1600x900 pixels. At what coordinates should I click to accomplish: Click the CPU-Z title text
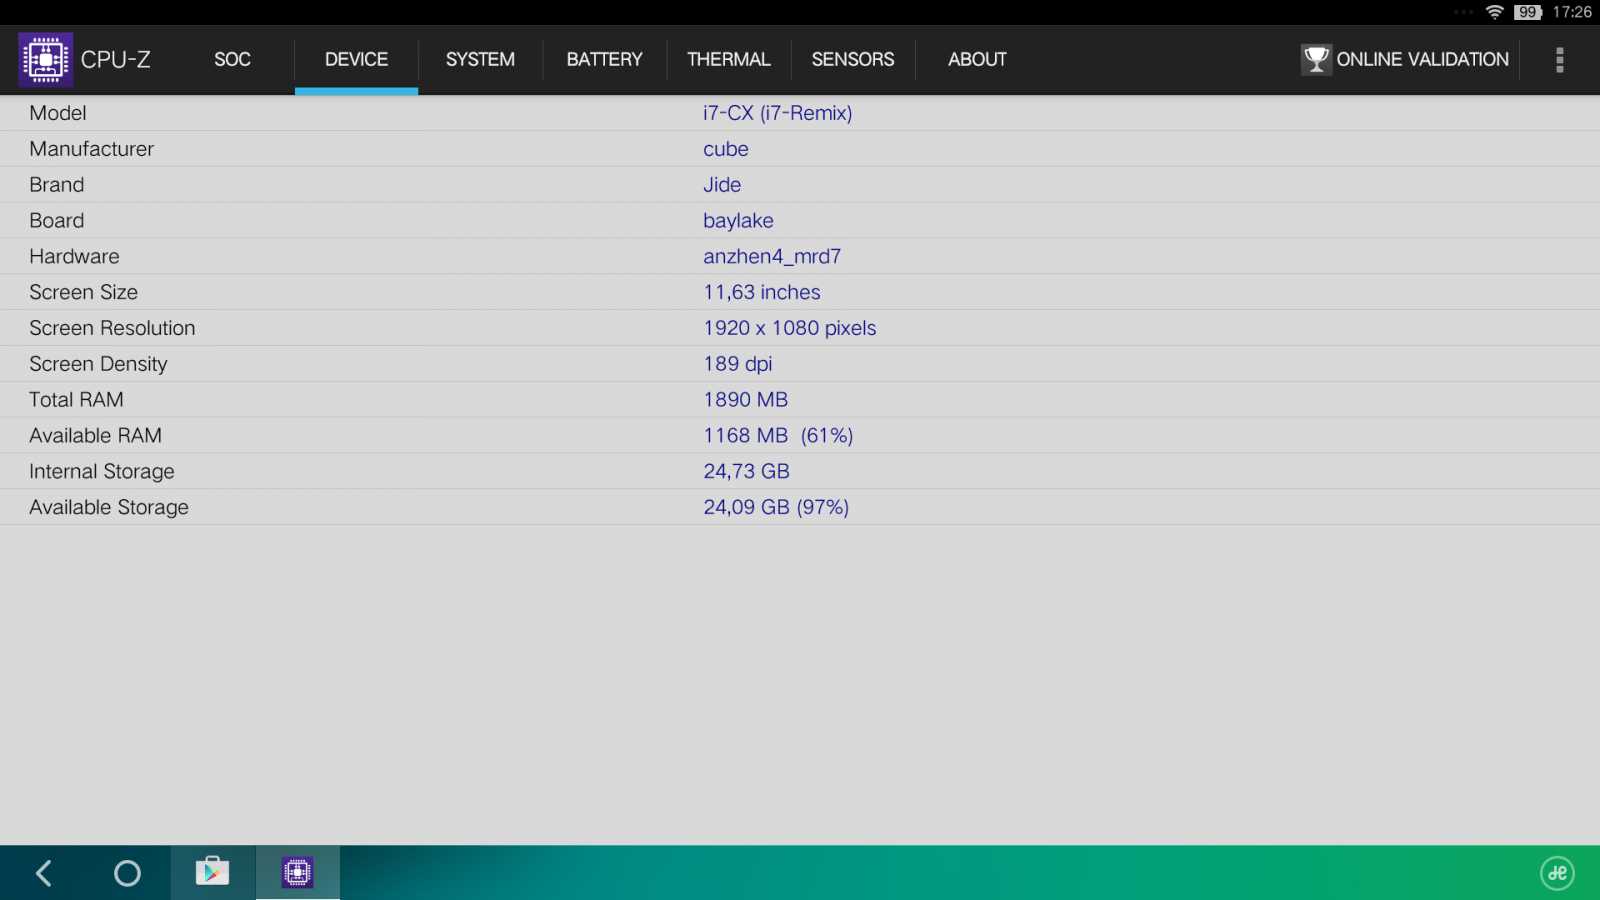point(116,60)
